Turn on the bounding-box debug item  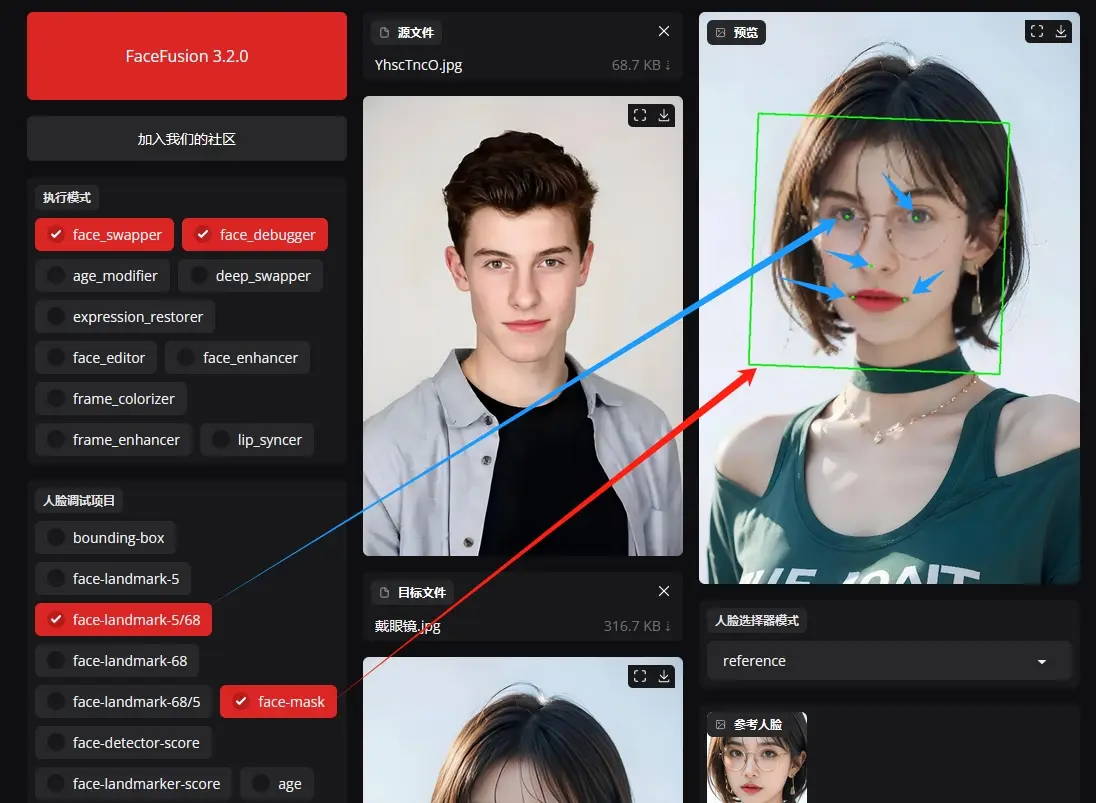(106, 538)
